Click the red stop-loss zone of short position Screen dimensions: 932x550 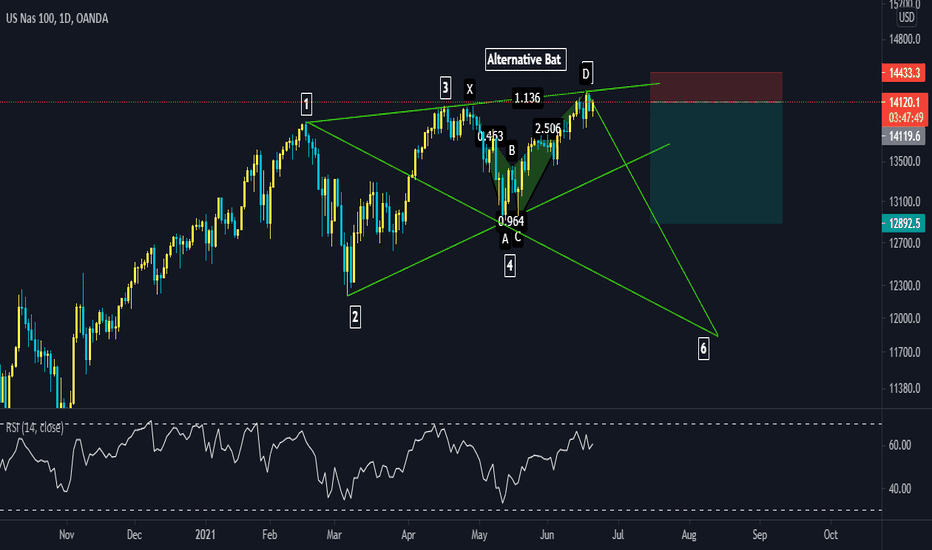[716, 87]
